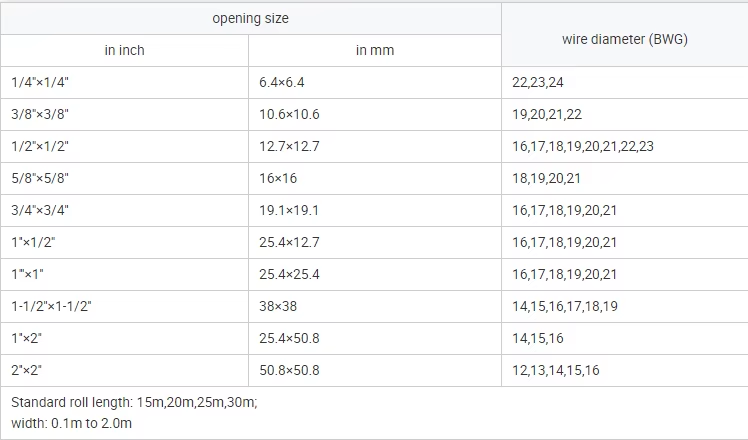Select the 10.6×10.6 mm cell

375,115
